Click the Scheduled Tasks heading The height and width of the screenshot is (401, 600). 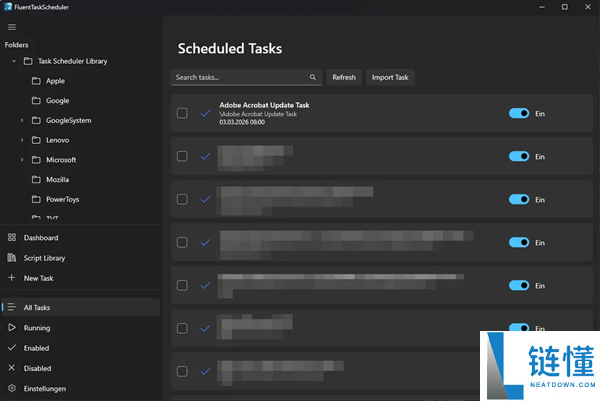point(230,49)
